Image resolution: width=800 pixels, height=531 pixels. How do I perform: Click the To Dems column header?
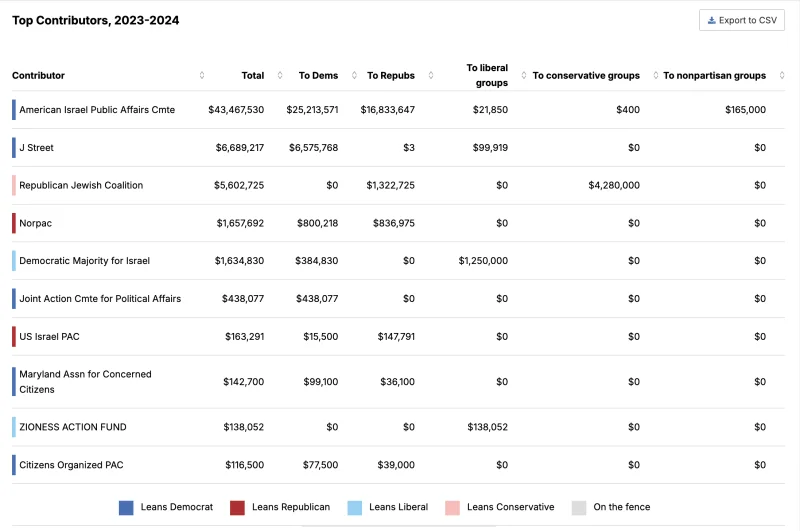click(x=318, y=75)
